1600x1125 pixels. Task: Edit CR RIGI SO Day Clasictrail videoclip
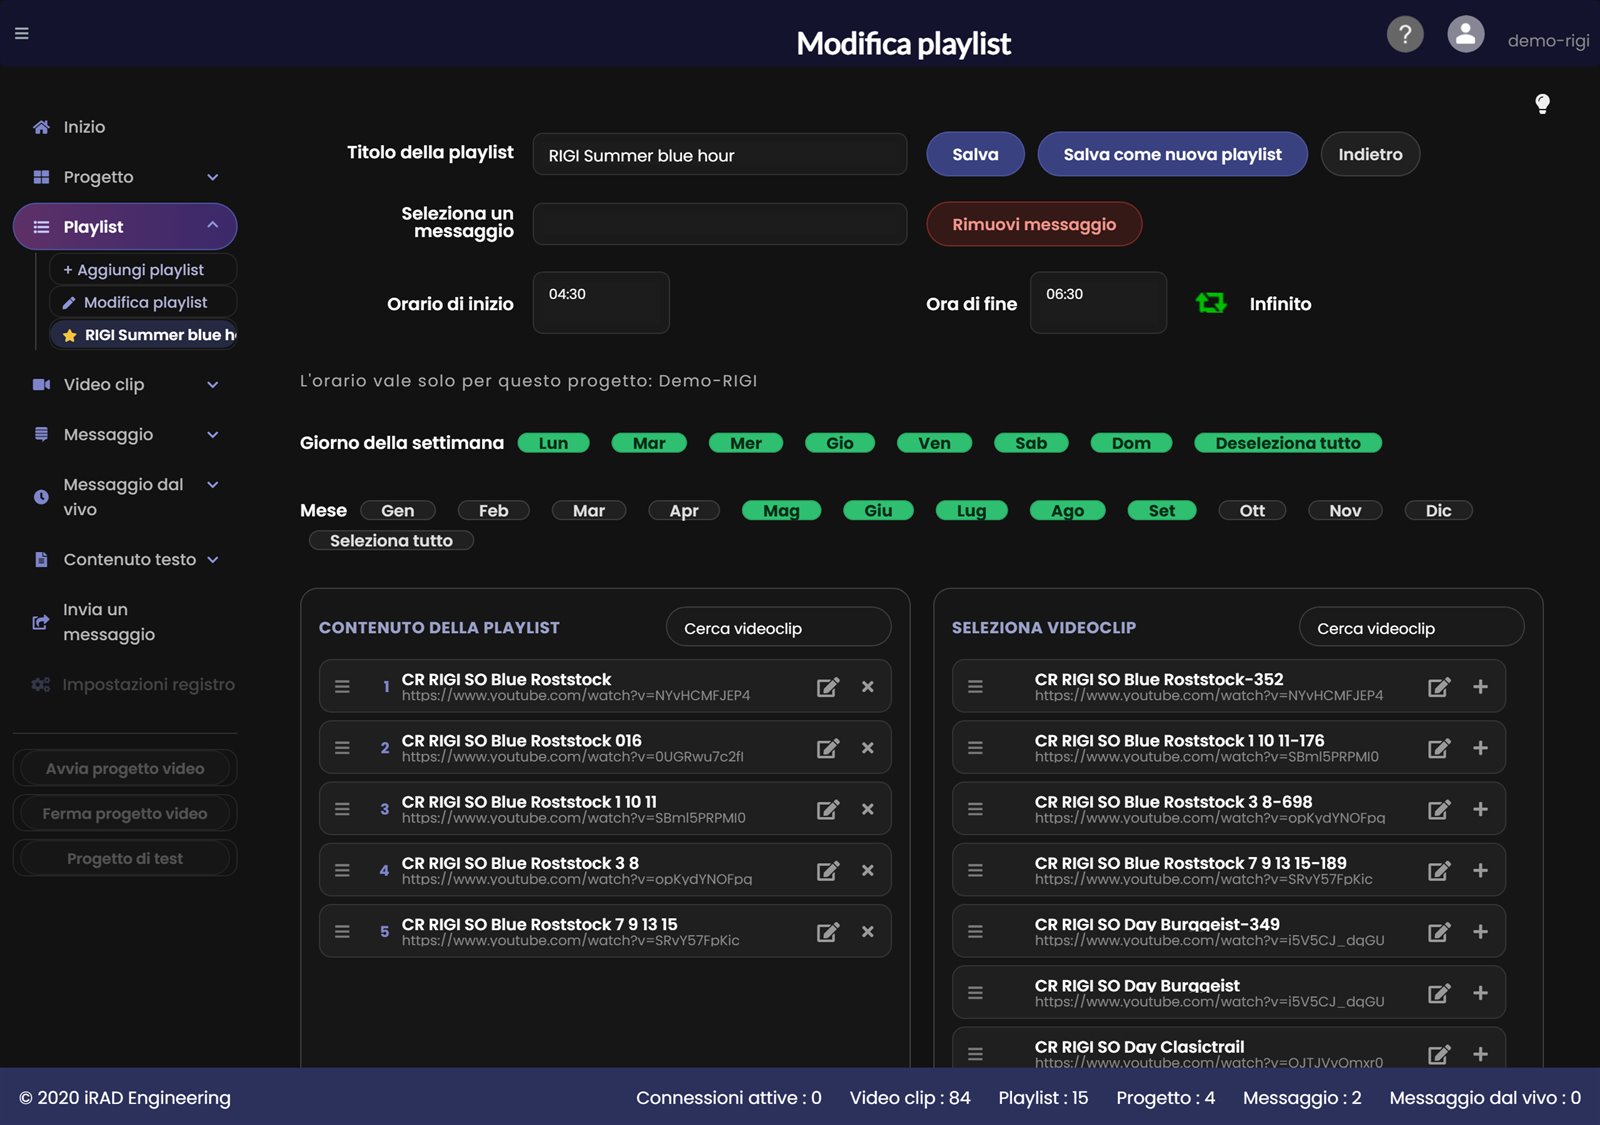tap(1439, 1054)
